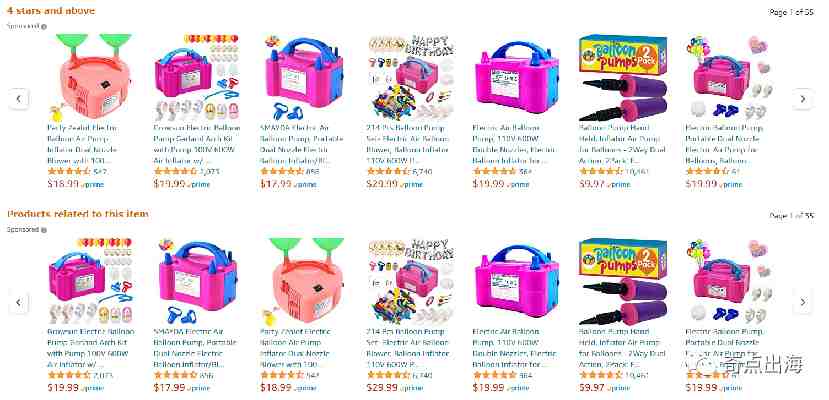
Task: Click the $9.97 price in the bottom row
Action: pyautogui.click(x=592, y=387)
